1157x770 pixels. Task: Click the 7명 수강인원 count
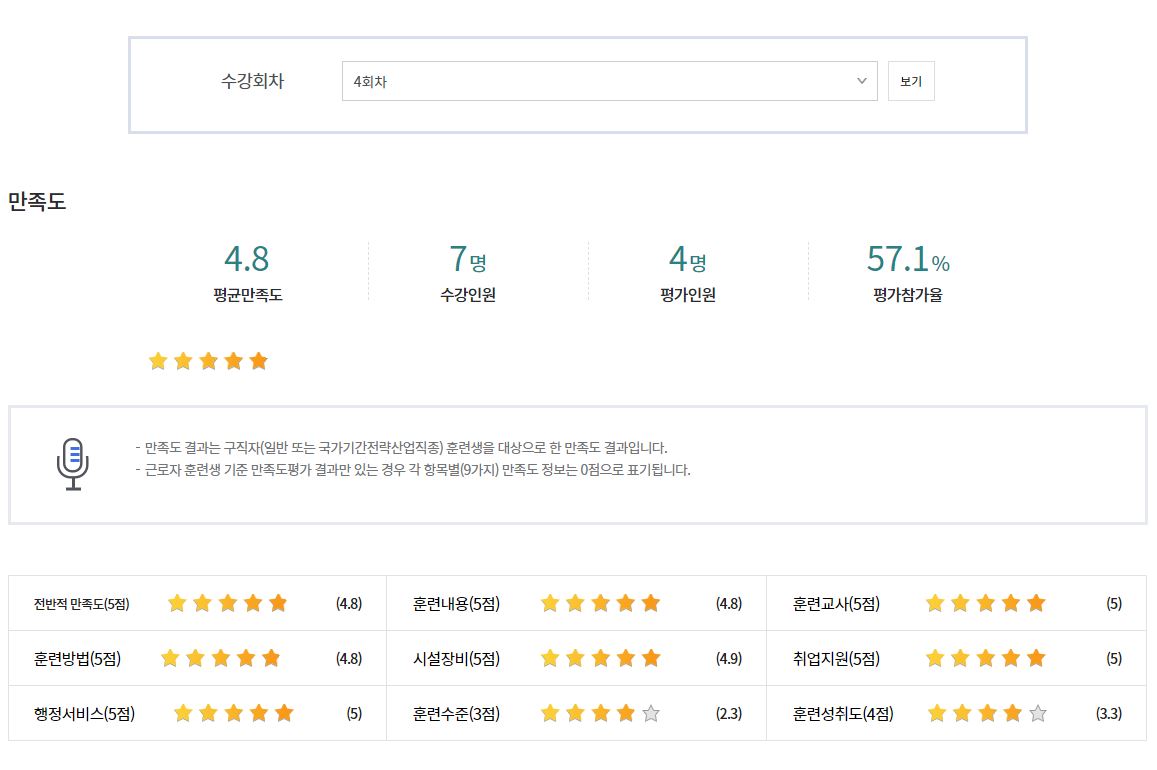pos(467,259)
